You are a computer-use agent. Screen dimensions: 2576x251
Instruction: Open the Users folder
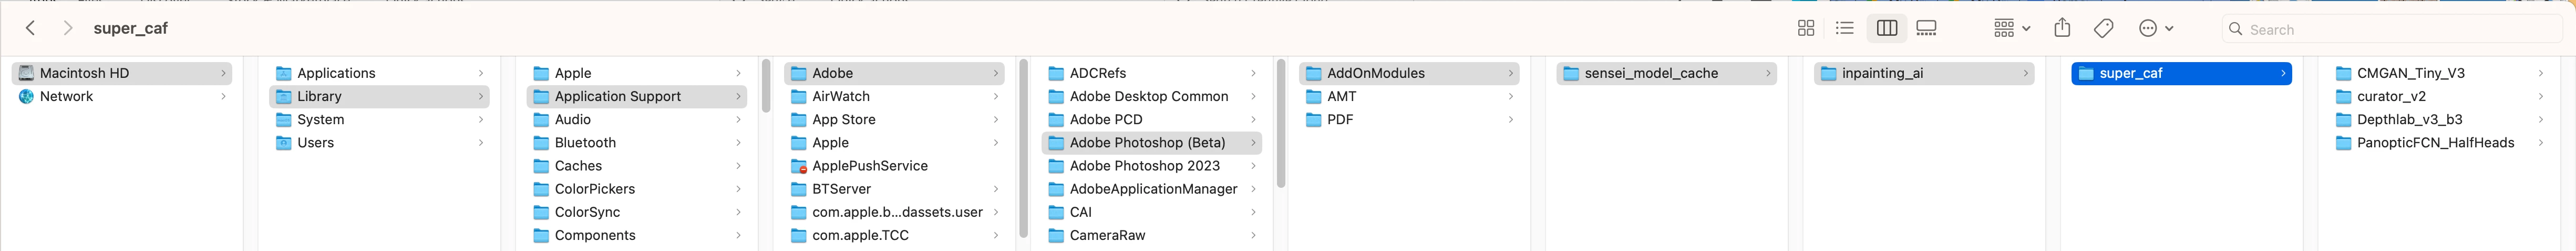click(379, 142)
